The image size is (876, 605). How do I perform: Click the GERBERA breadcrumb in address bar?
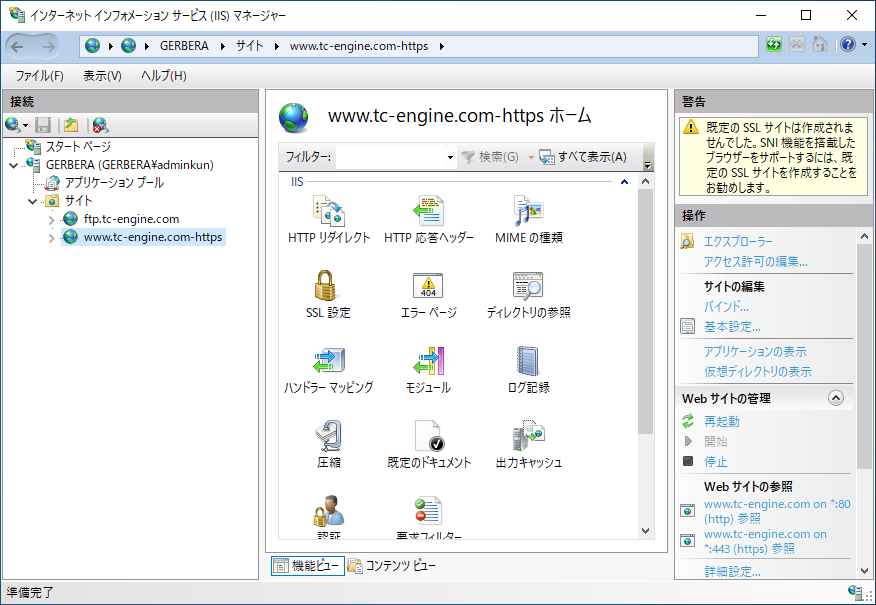(184, 46)
